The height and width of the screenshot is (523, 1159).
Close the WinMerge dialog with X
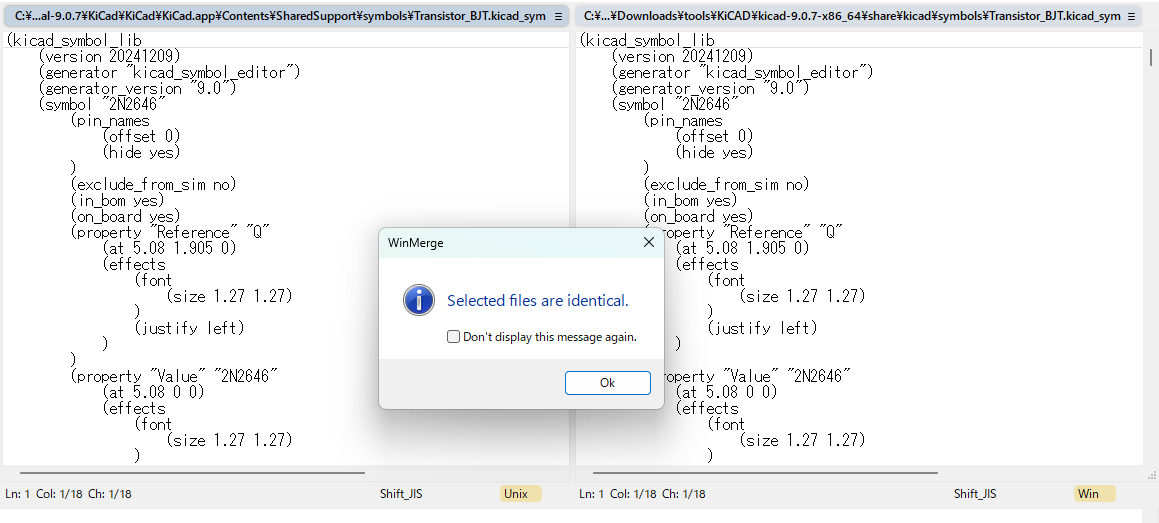648,242
